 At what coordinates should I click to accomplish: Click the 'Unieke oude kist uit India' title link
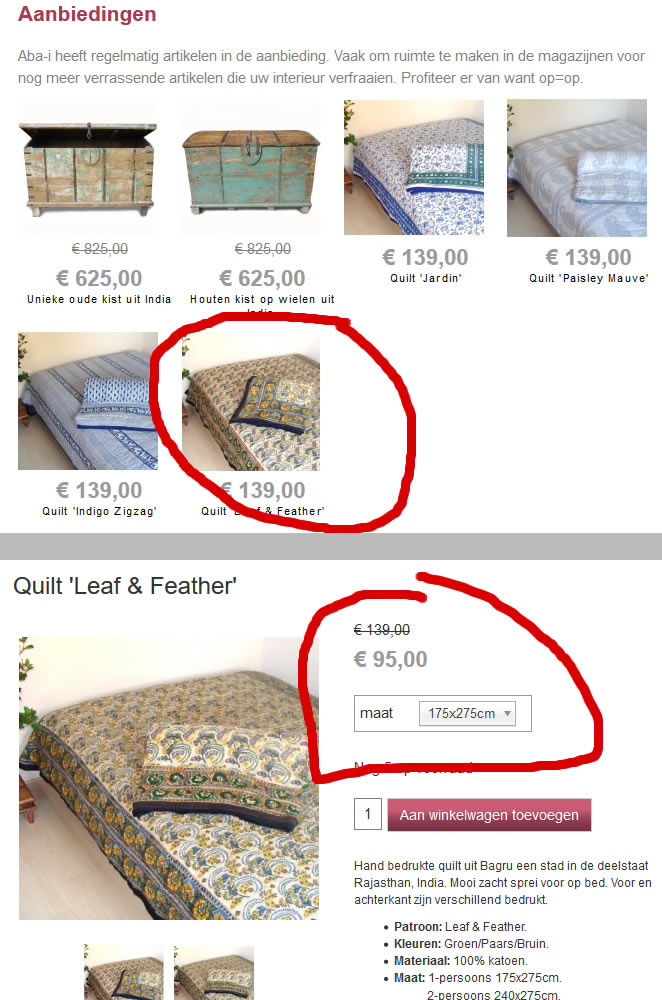(99, 299)
